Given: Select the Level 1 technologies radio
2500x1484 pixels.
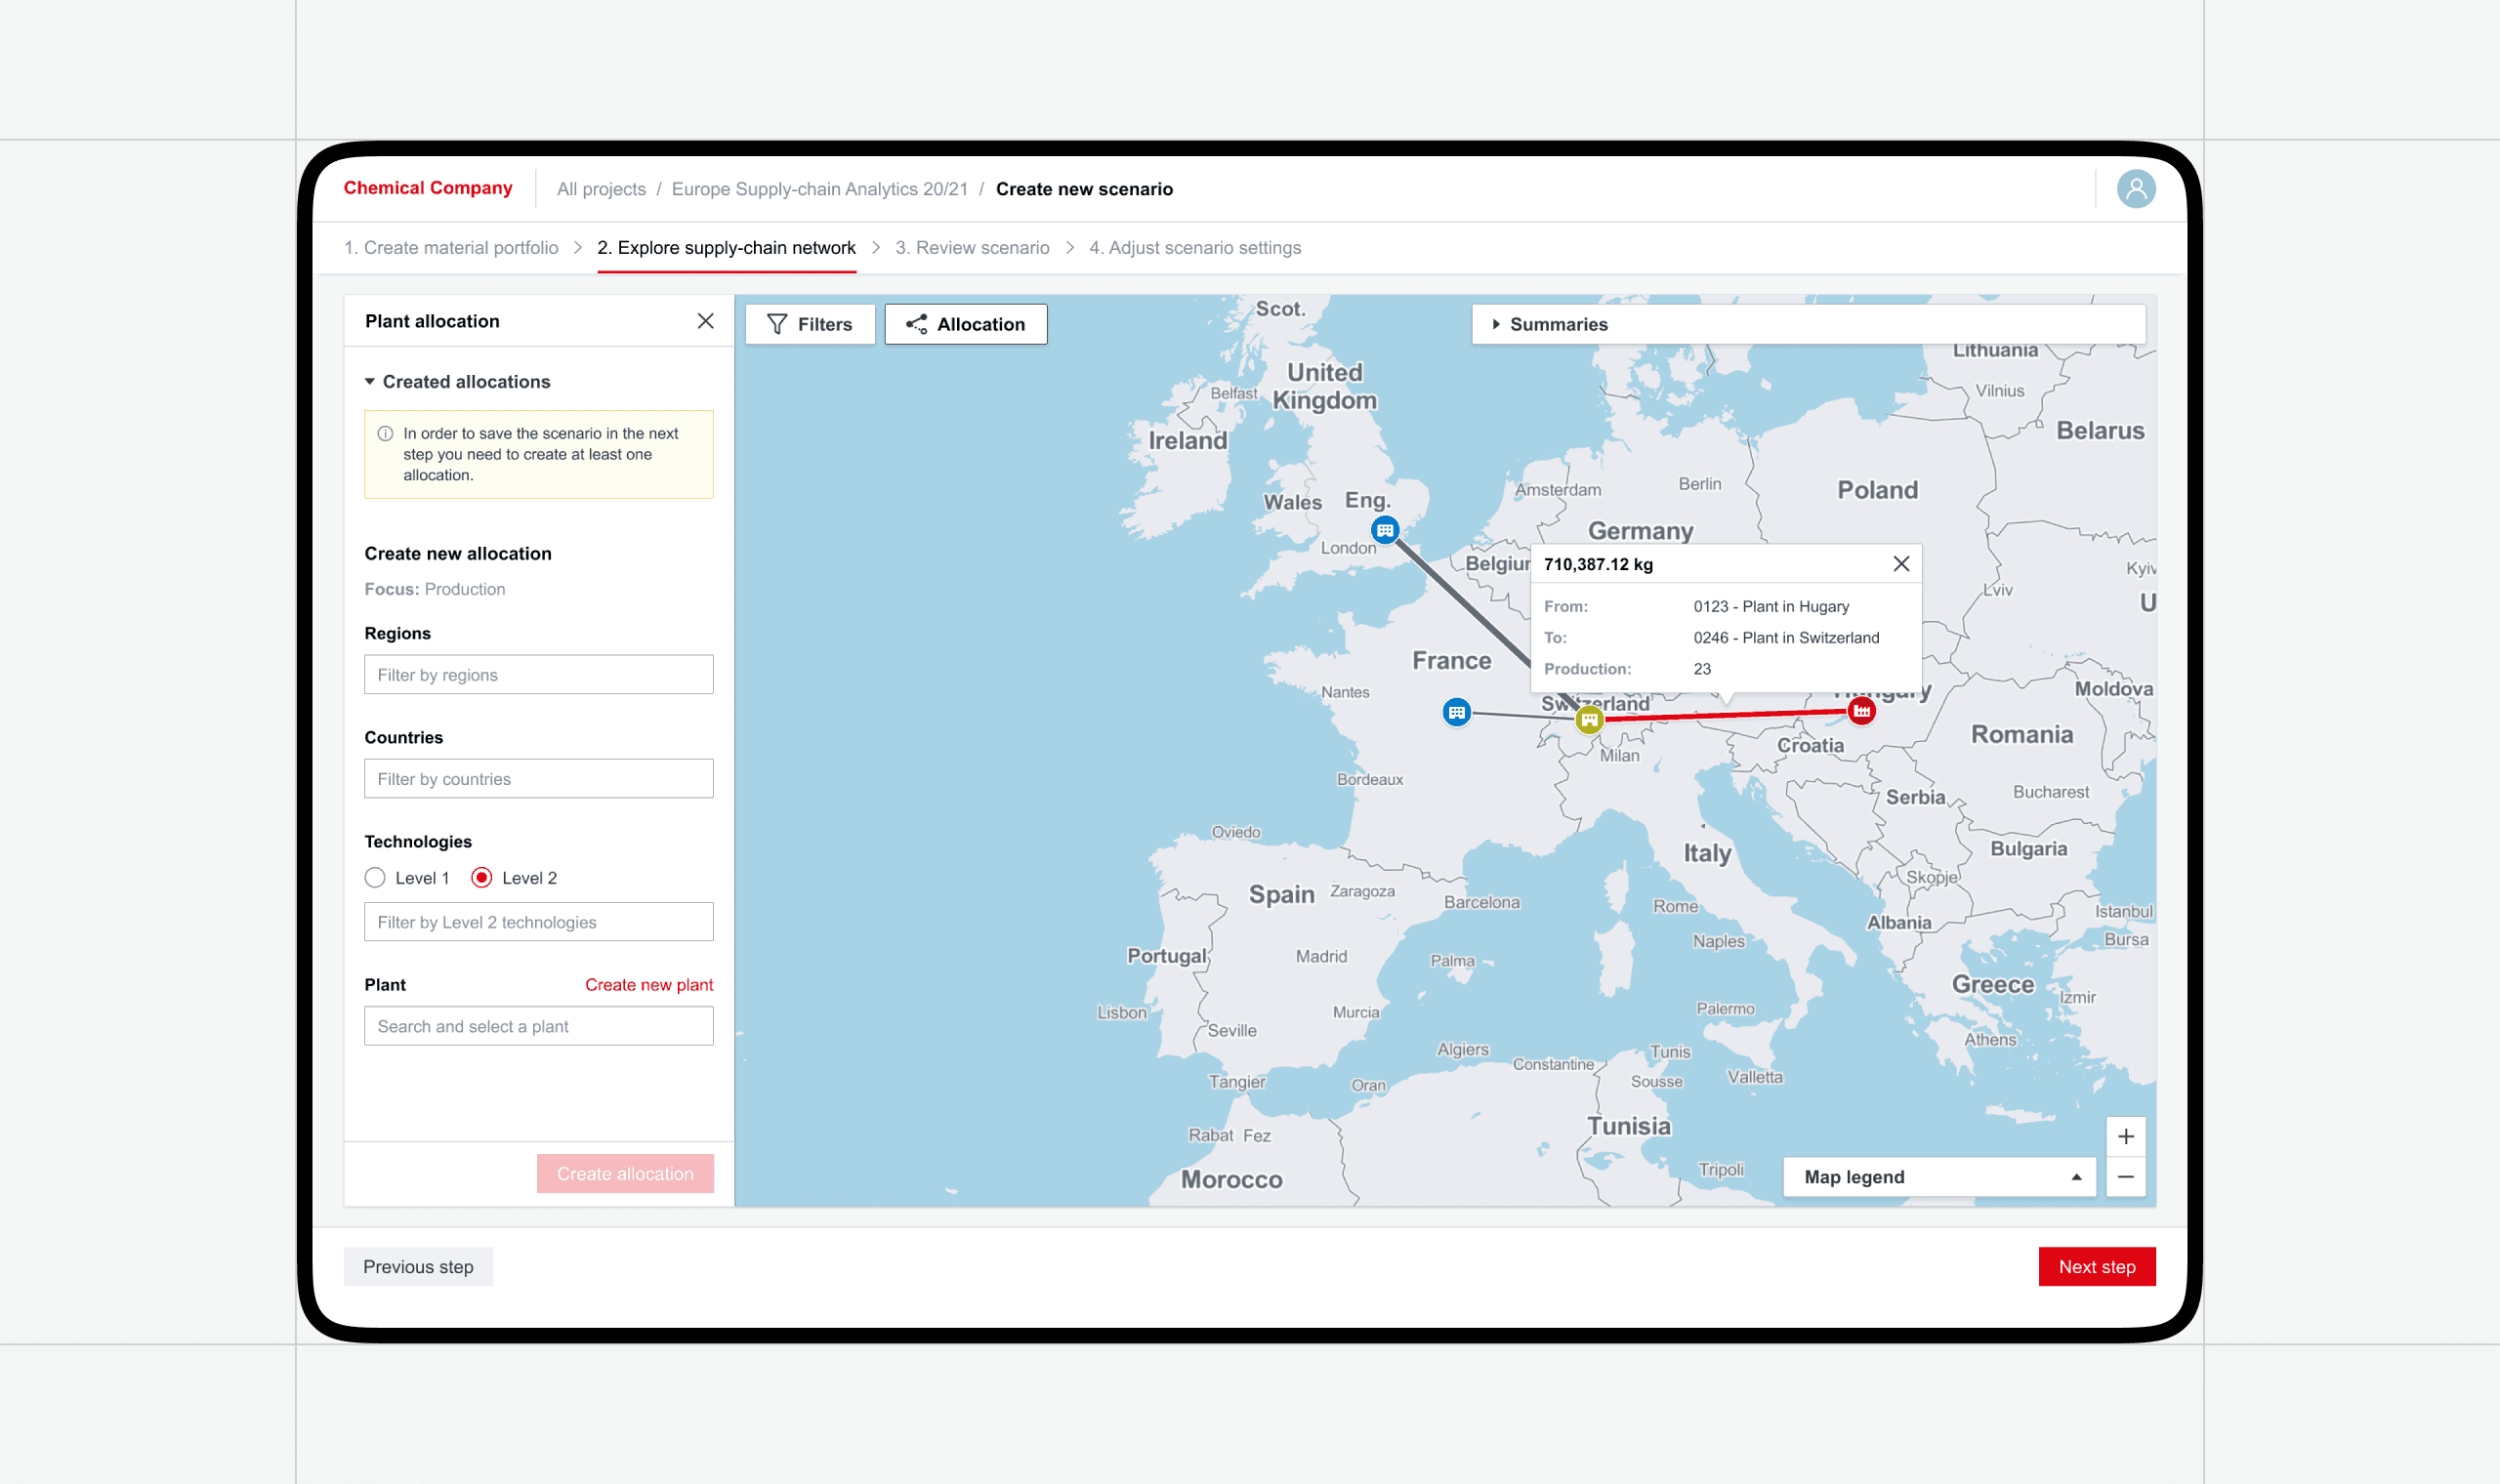Looking at the screenshot, I should click(x=375, y=878).
